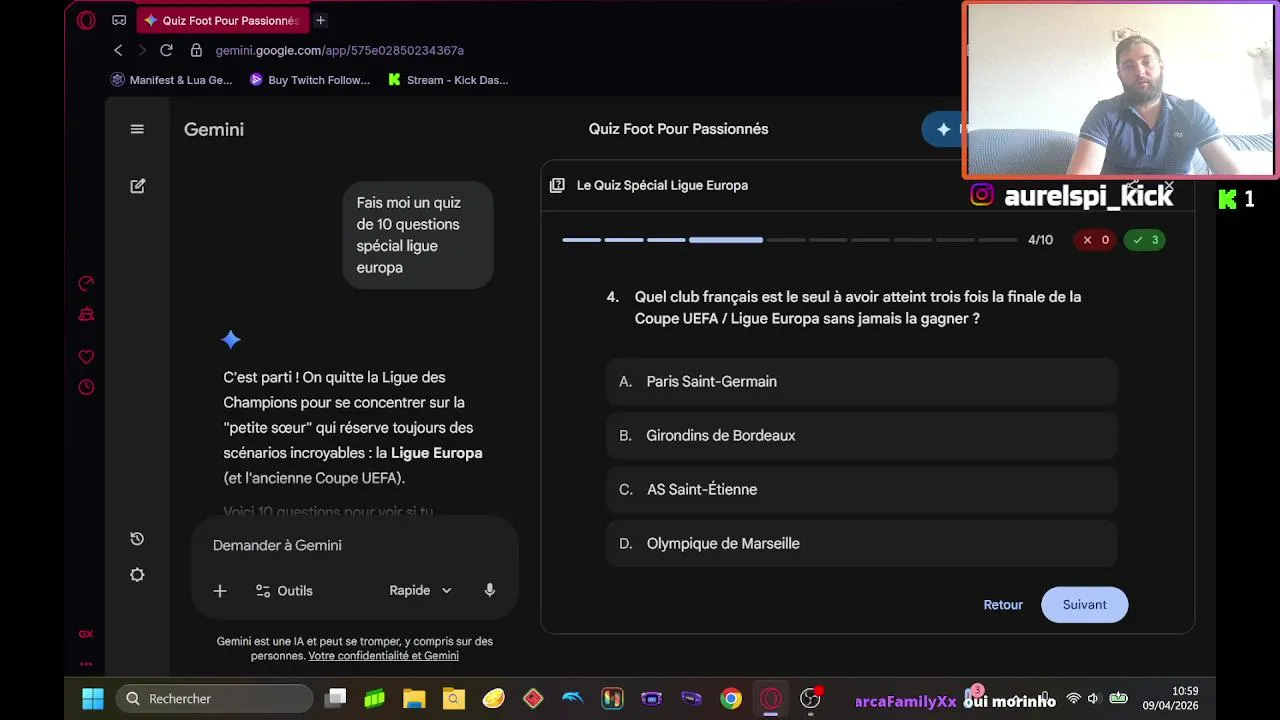Open OBS Studio from taskbar
The height and width of the screenshot is (720, 1280).
[811, 699]
